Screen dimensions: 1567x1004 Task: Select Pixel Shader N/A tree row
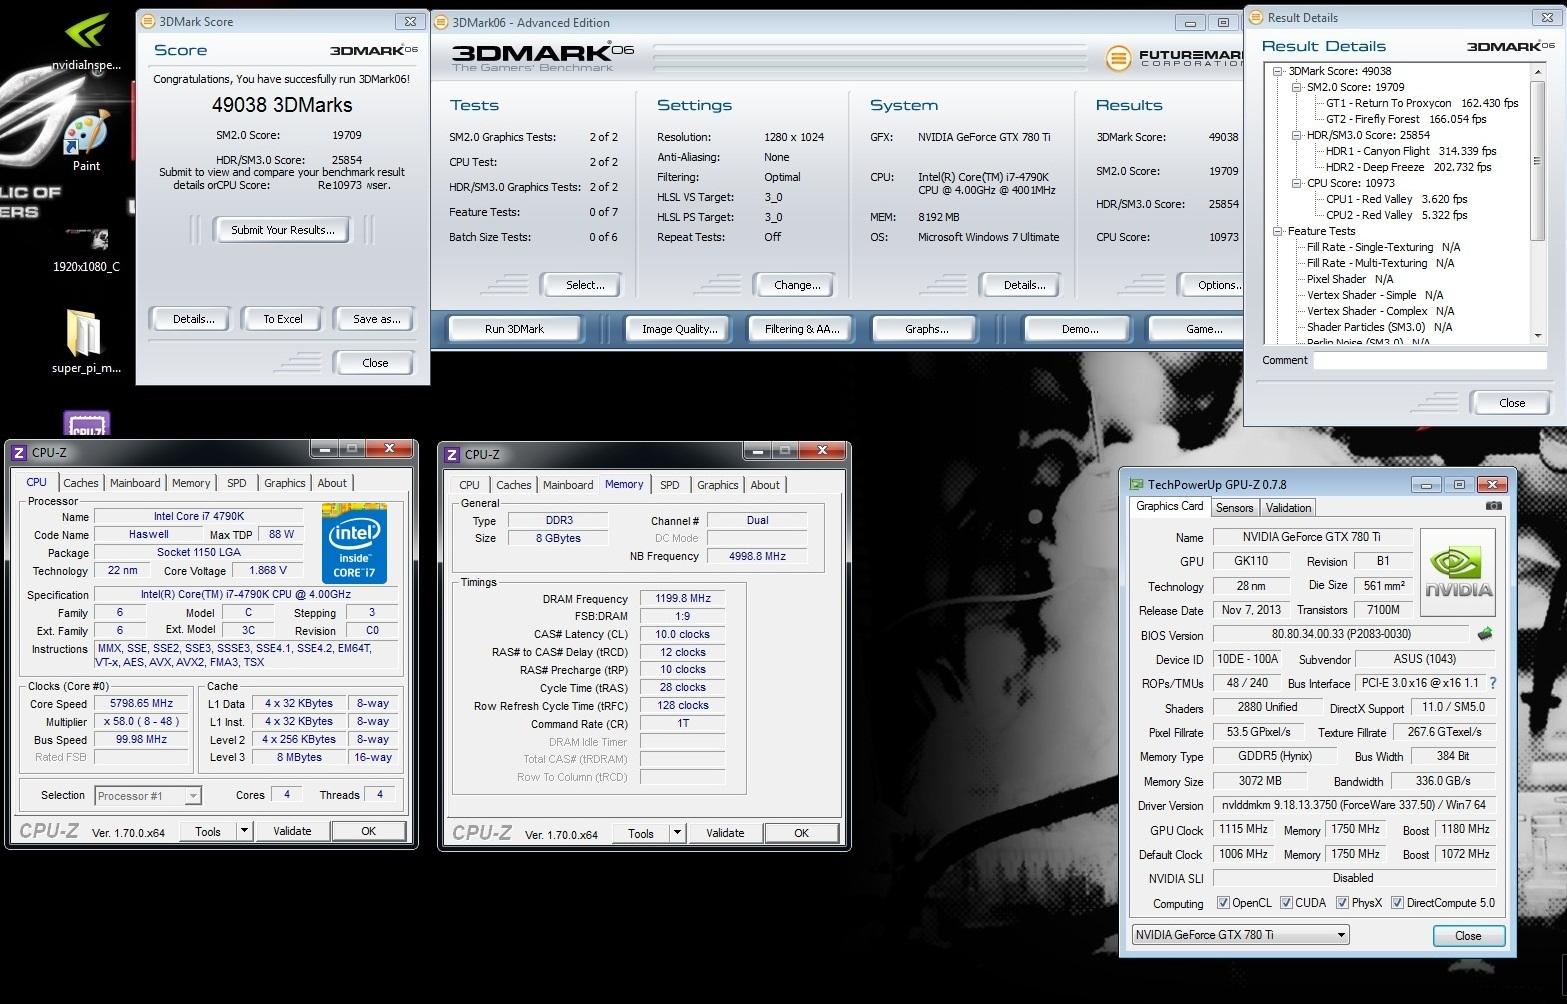[x=1350, y=279]
